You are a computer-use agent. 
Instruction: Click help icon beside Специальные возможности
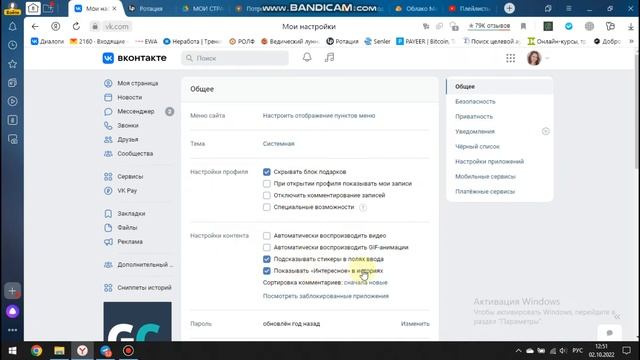pos(363,207)
